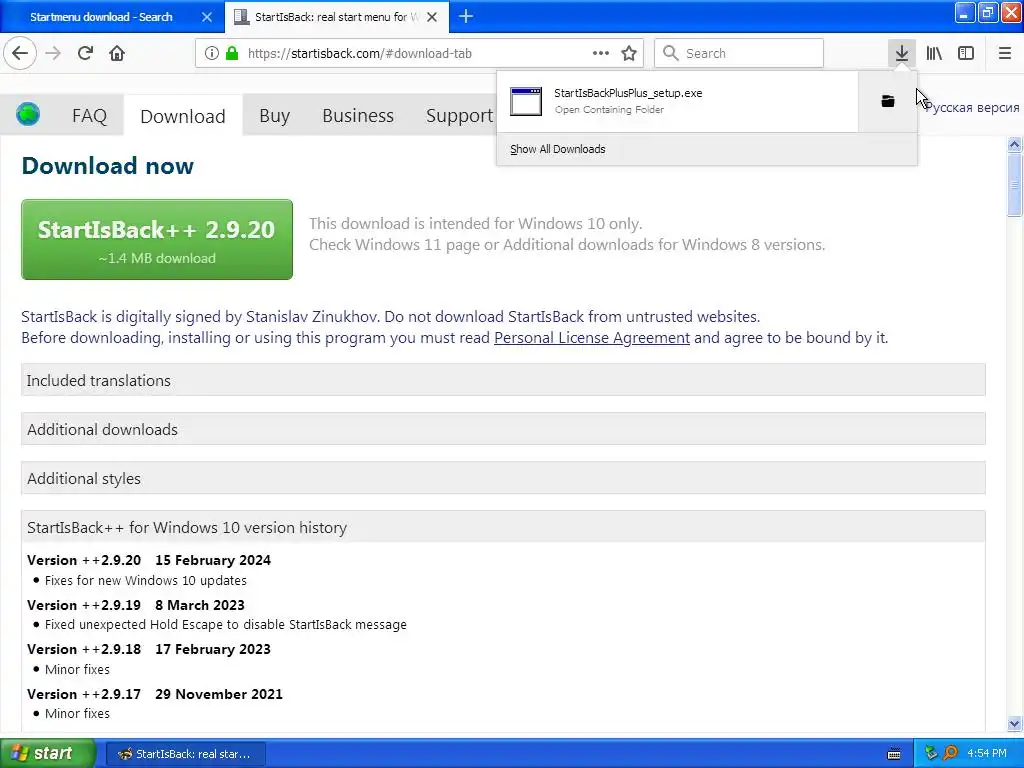Viewport: 1024px width, 768px height.
Task: Expand the Additional downloads section
Action: [x=503, y=429]
